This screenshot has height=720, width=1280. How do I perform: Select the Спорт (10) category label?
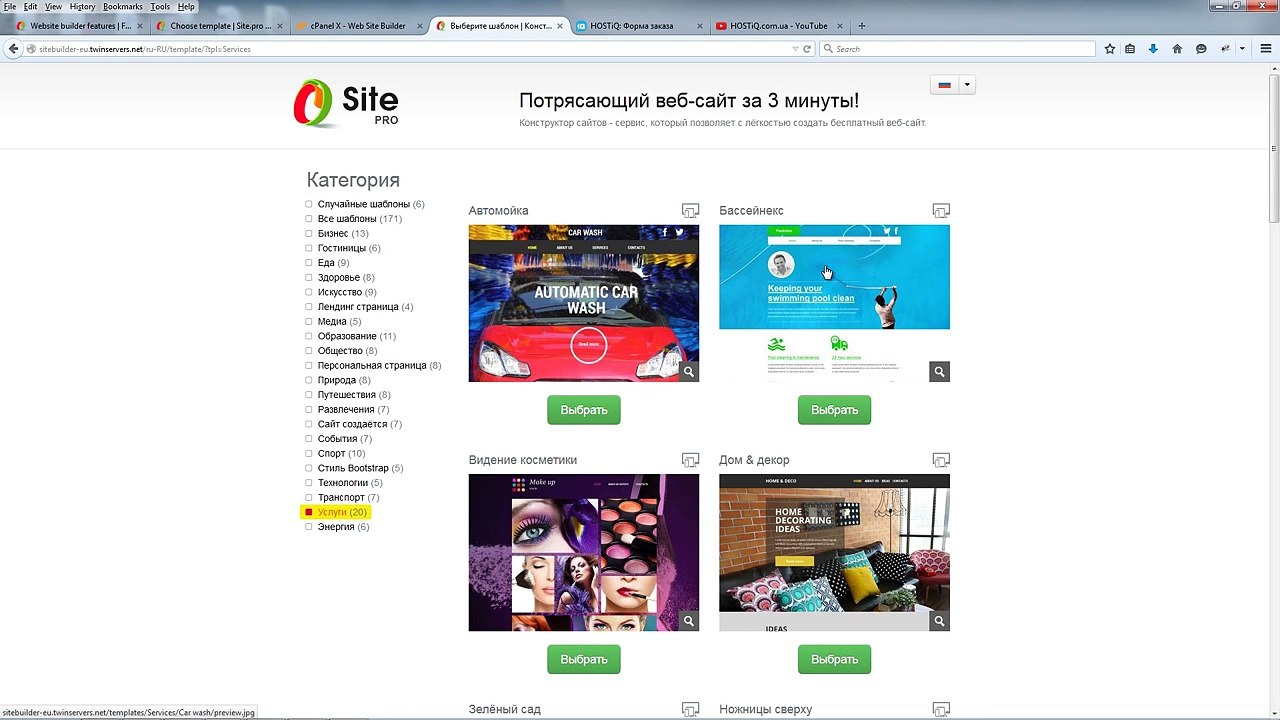[x=341, y=454]
